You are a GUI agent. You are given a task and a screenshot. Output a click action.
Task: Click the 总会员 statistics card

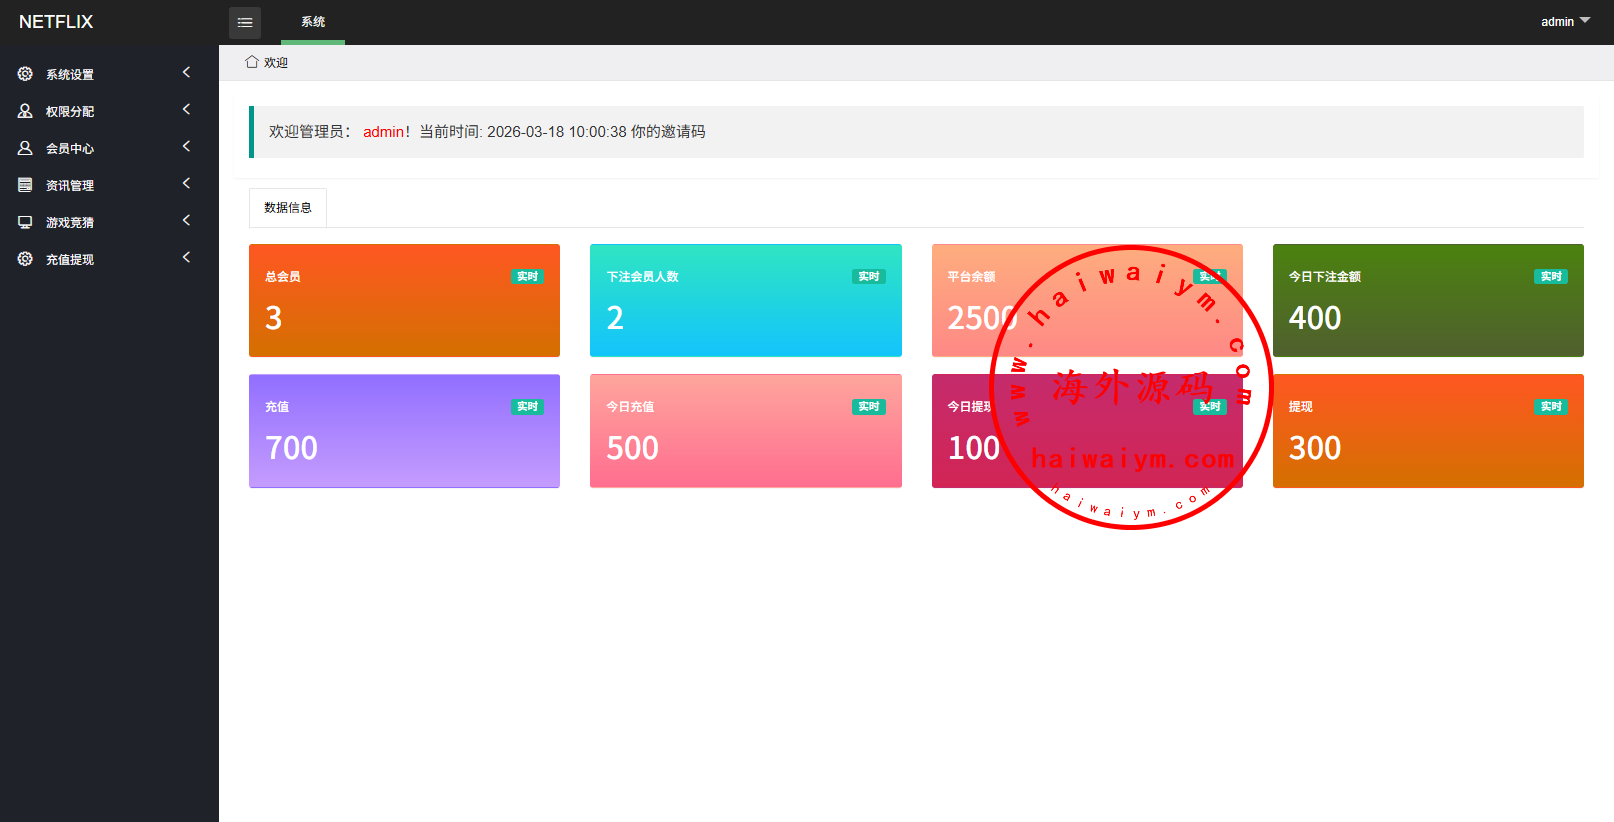(404, 301)
